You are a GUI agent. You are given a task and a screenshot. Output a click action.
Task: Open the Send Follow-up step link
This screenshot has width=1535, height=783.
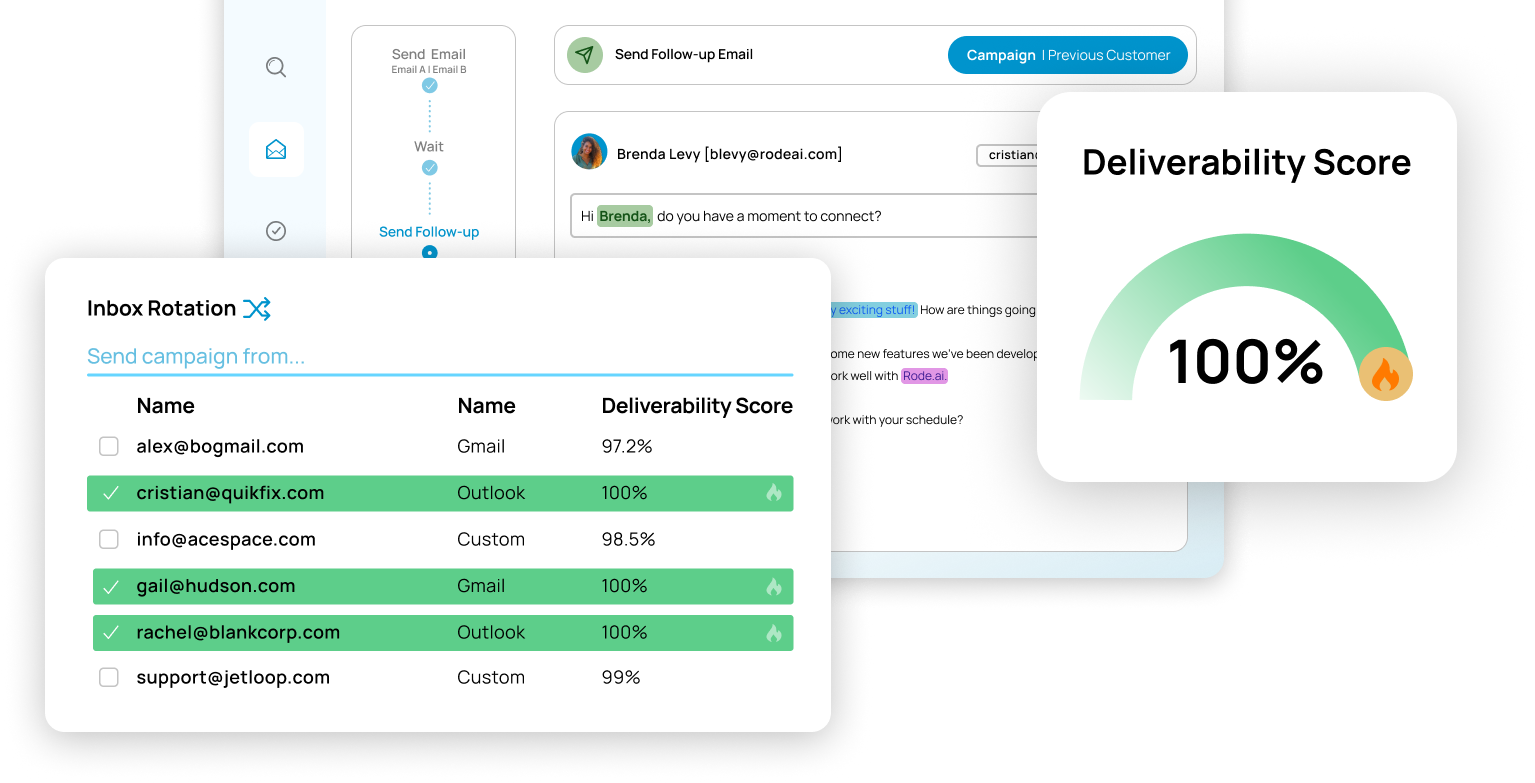click(429, 232)
